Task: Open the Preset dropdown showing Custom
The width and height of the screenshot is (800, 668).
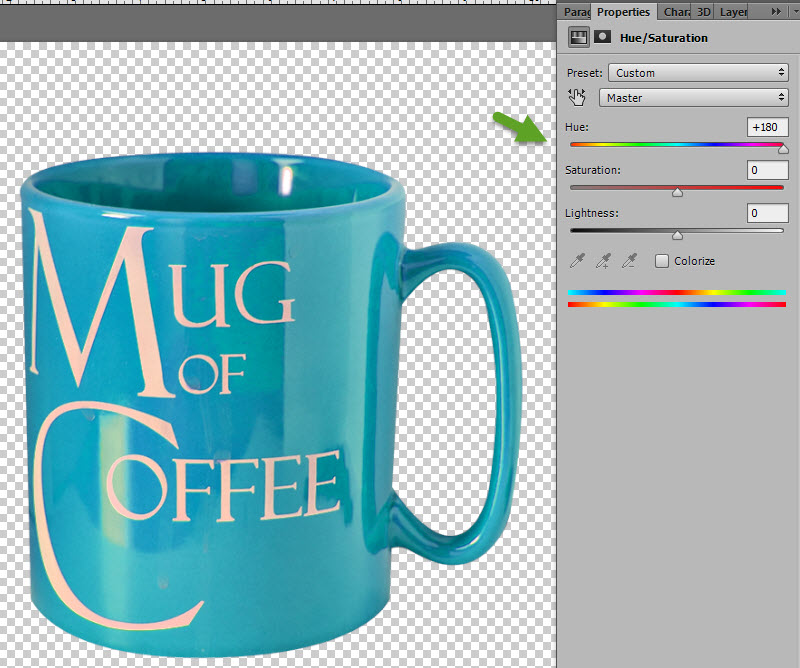Action: click(x=698, y=73)
